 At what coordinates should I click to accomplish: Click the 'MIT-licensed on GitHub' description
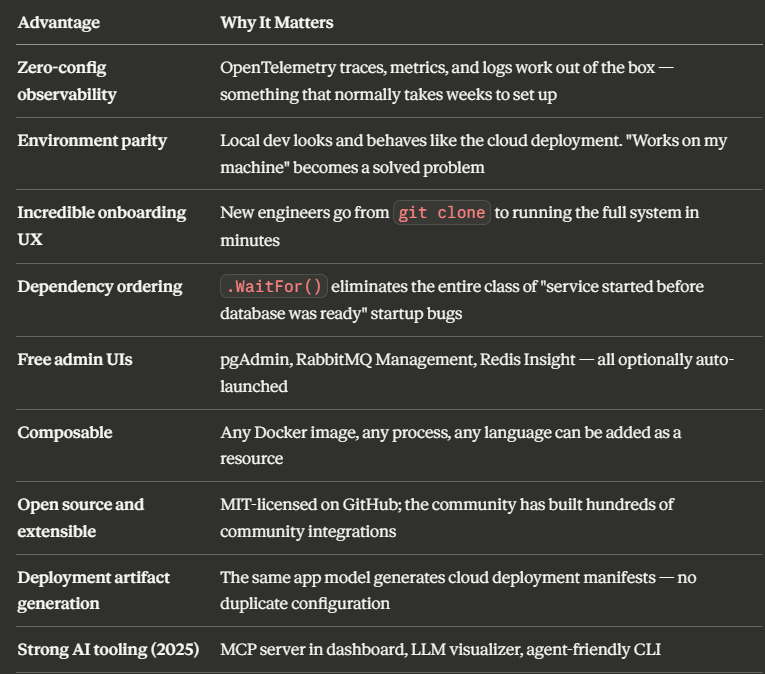(x=446, y=518)
